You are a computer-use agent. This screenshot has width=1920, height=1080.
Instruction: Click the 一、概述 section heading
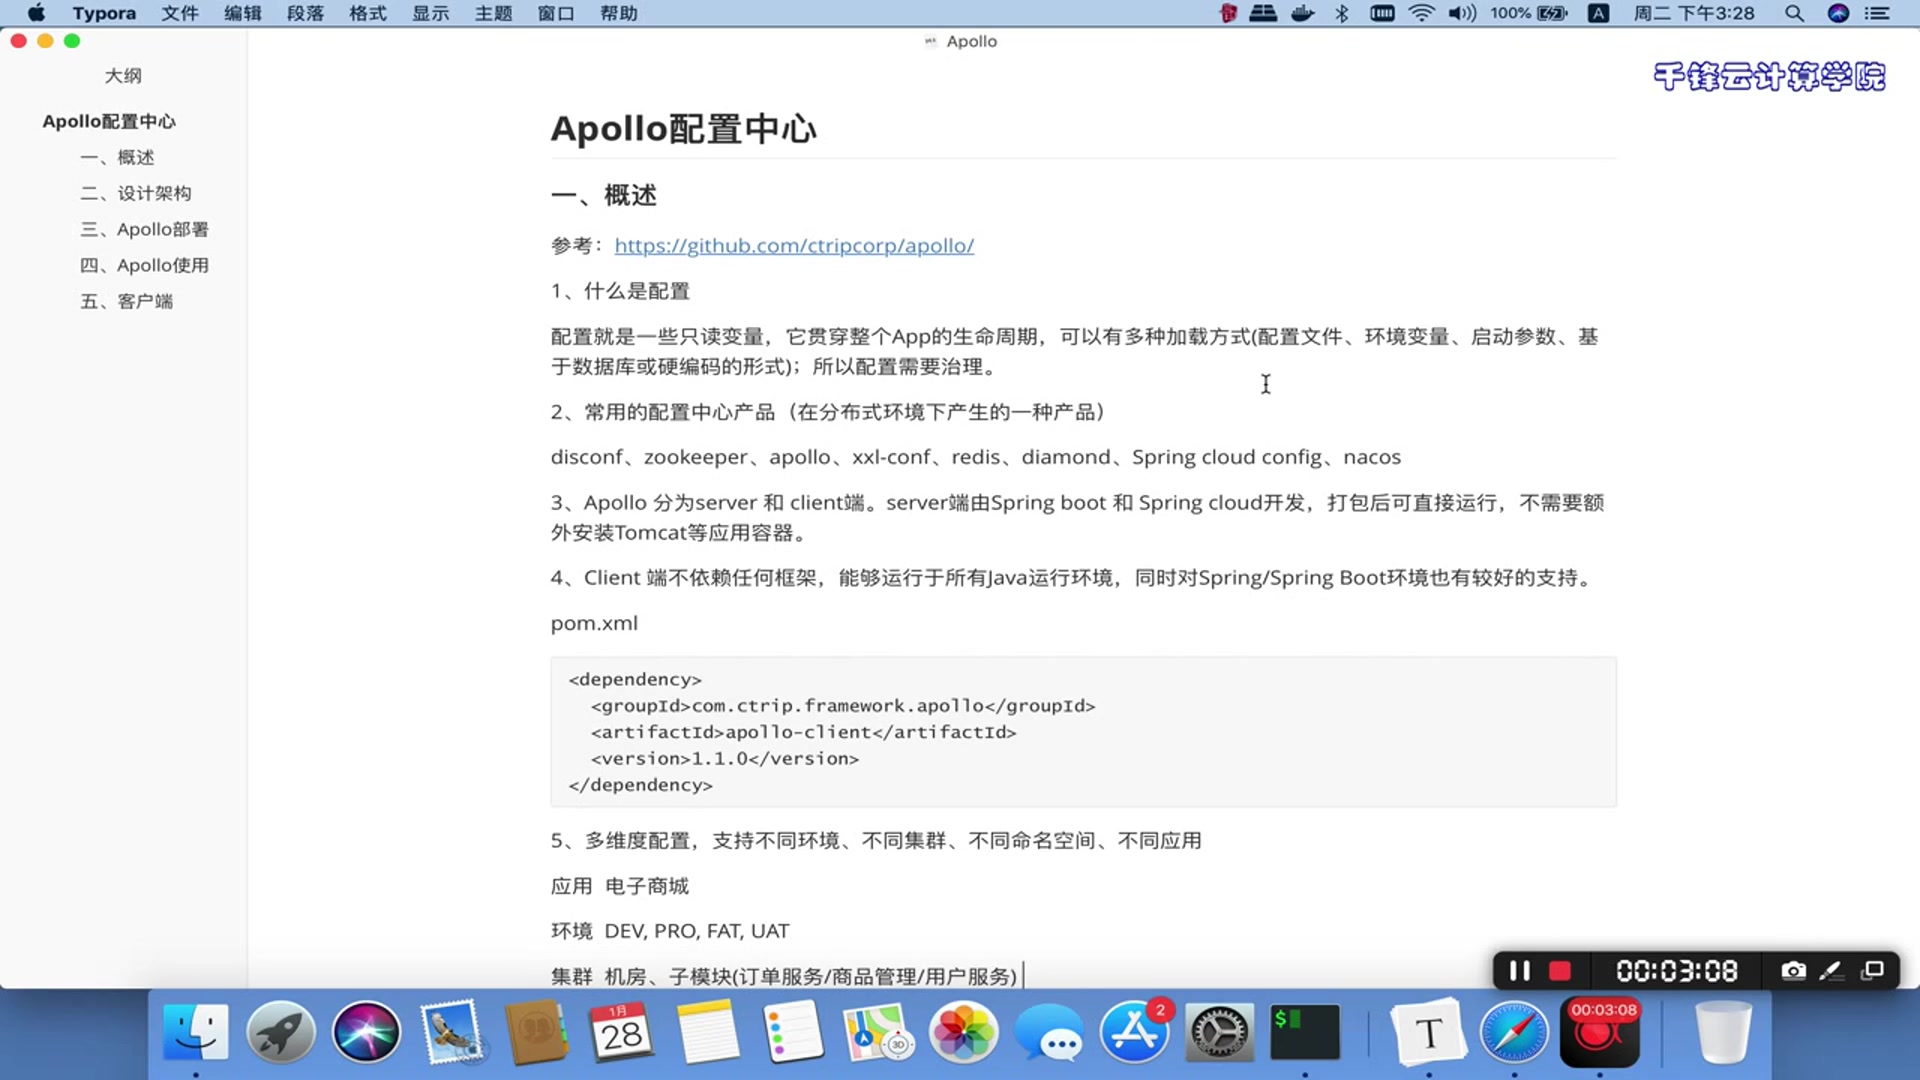(604, 195)
